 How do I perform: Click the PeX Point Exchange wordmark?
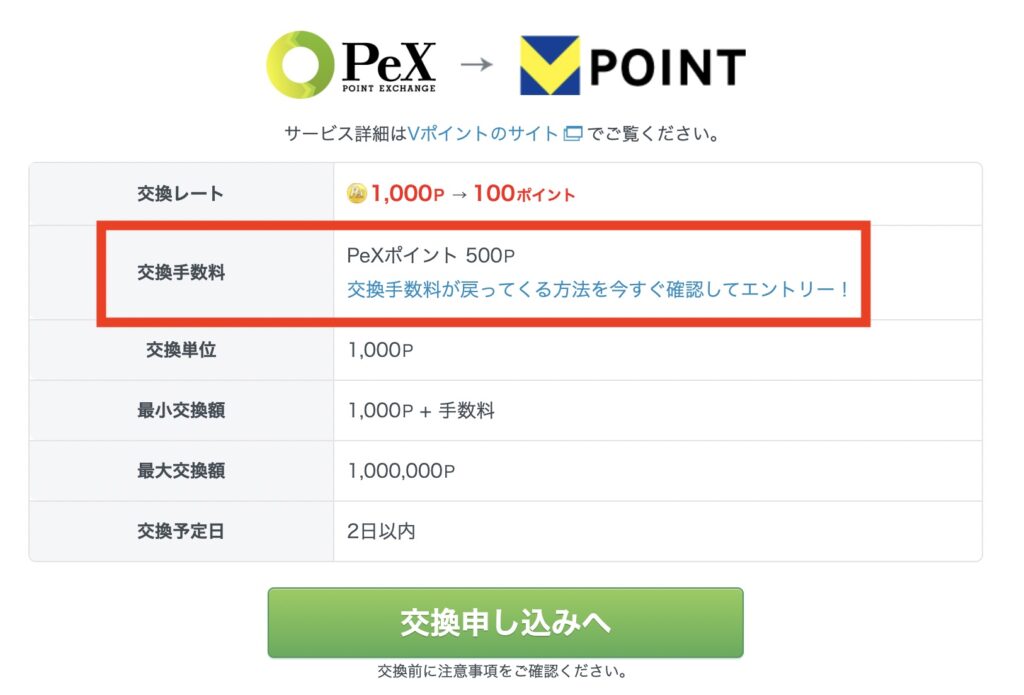389,66
